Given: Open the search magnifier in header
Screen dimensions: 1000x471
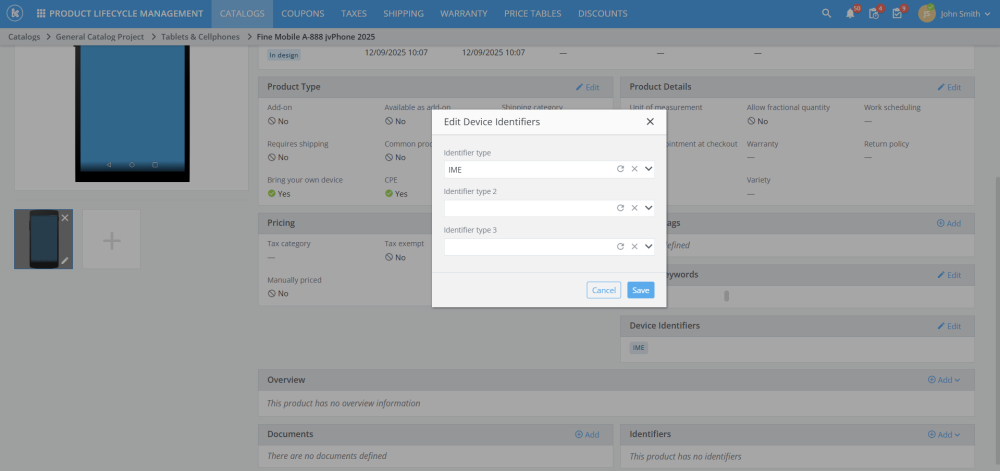Looking at the screenshot, I should 827,13.
